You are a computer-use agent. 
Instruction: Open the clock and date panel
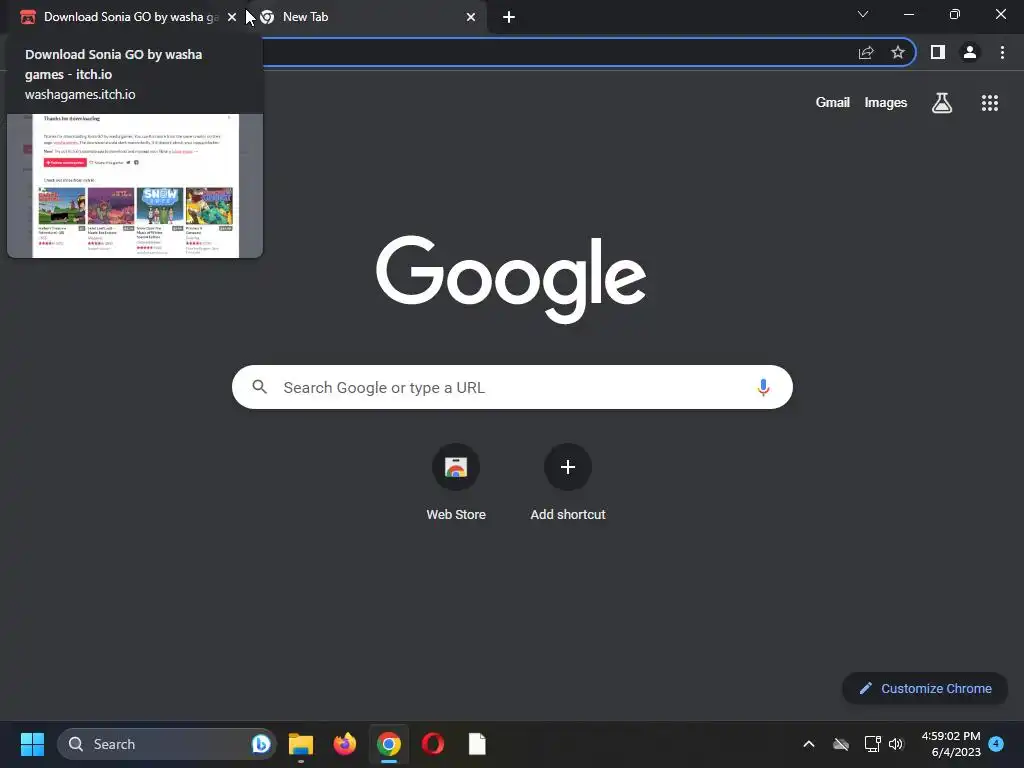click(951, 744)
